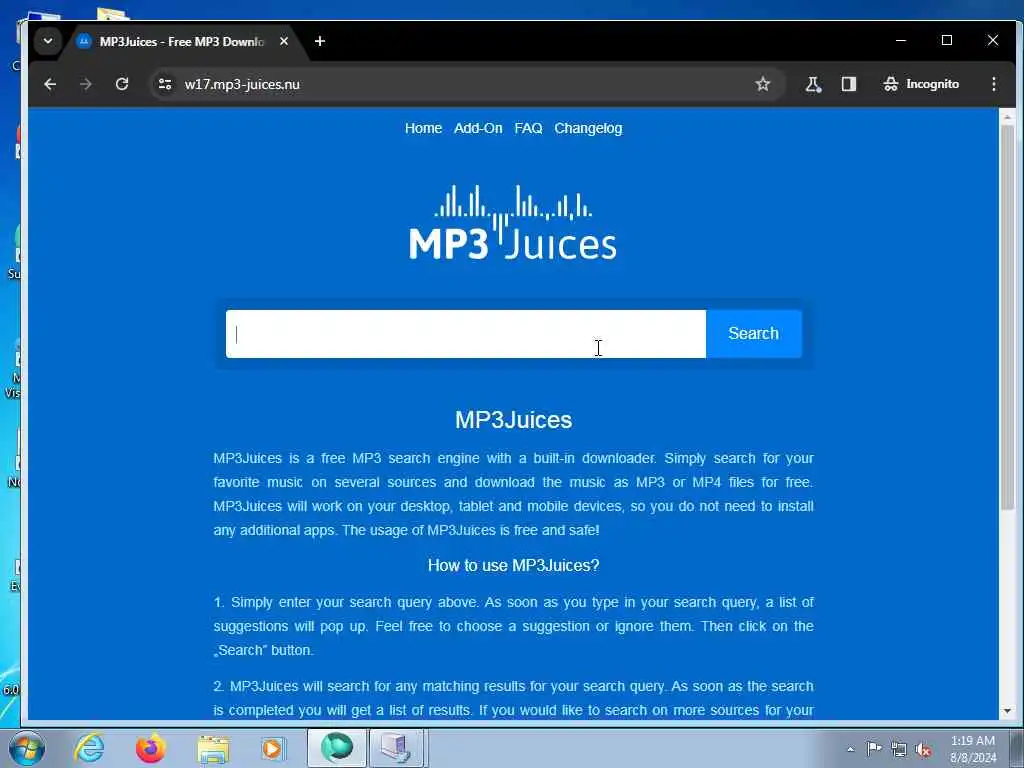The width and height of the screenshot is (1024, 768).
Task: Click the 'How to use MP3Juices?' heading
Action: tap(513, 566)
